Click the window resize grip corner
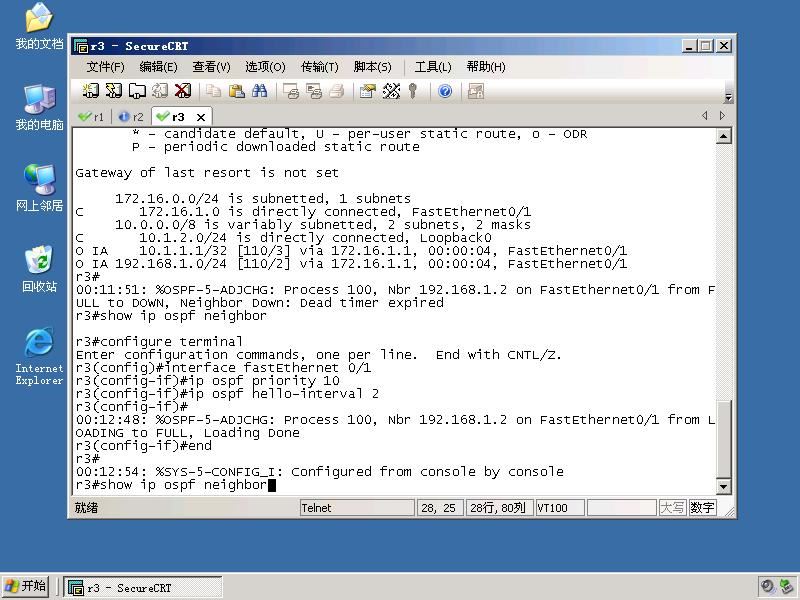The height and width of the screenshot is (600, 800). [729, 511]
